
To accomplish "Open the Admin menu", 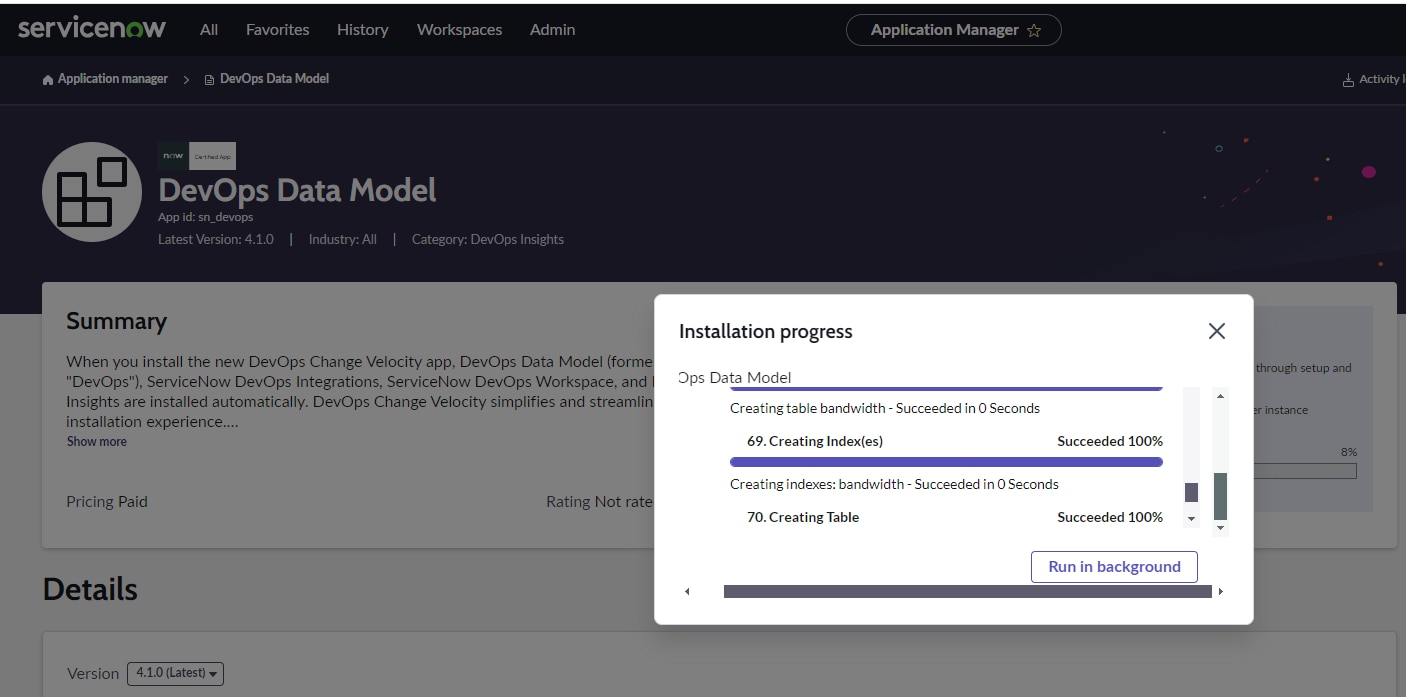I will pos(552,30).
